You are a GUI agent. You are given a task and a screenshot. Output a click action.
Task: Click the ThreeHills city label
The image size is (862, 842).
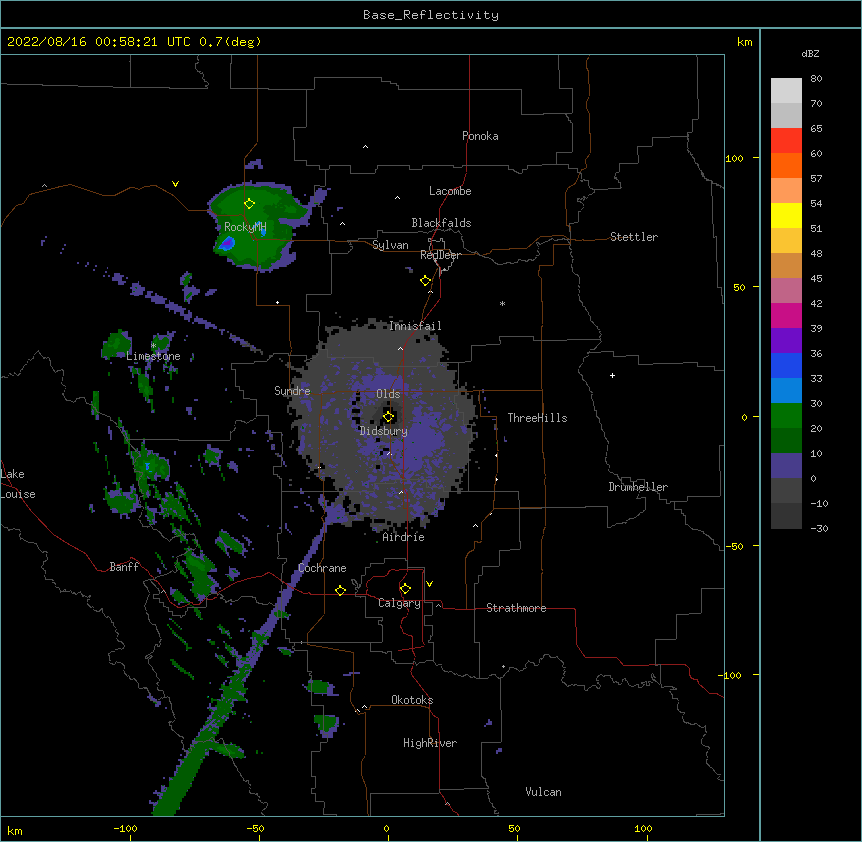click(x=537, y=418)
